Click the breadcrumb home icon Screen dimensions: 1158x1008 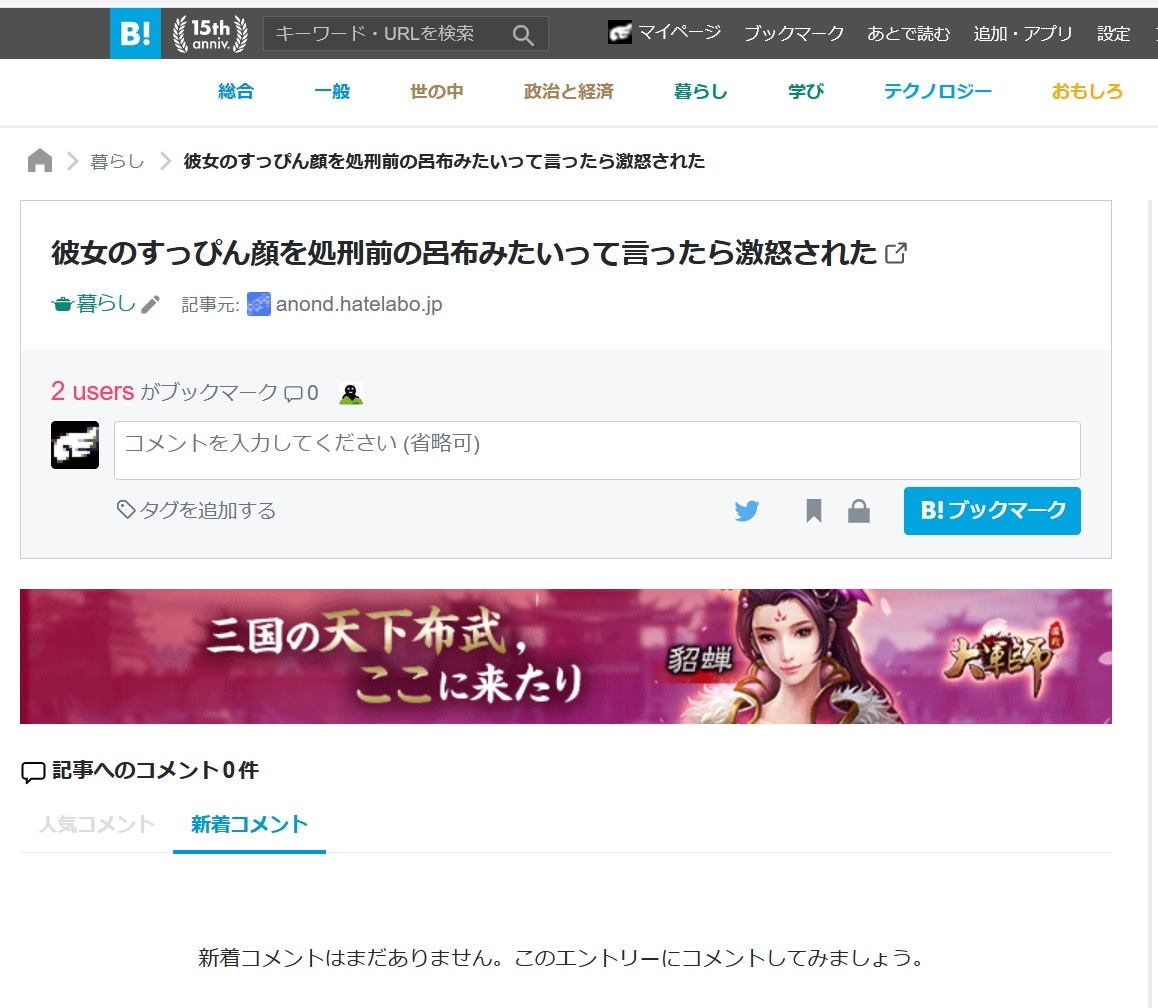[x=40, y=160]
